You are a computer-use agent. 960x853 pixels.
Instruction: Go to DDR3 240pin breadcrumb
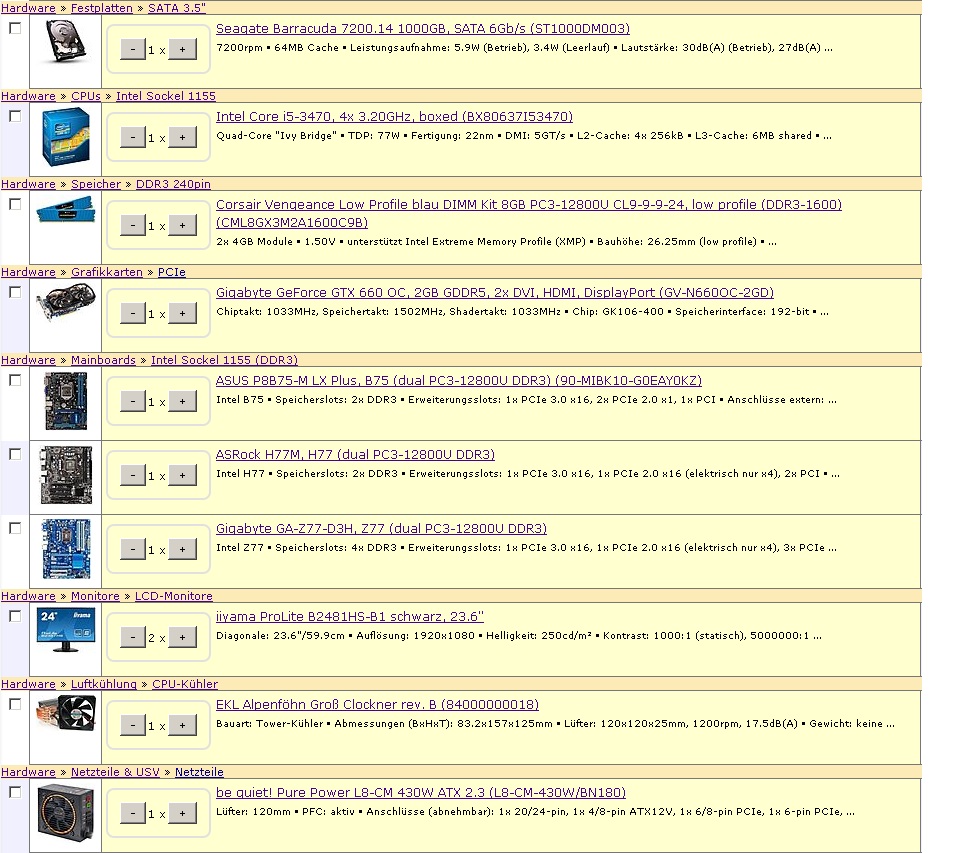[173, 184]
